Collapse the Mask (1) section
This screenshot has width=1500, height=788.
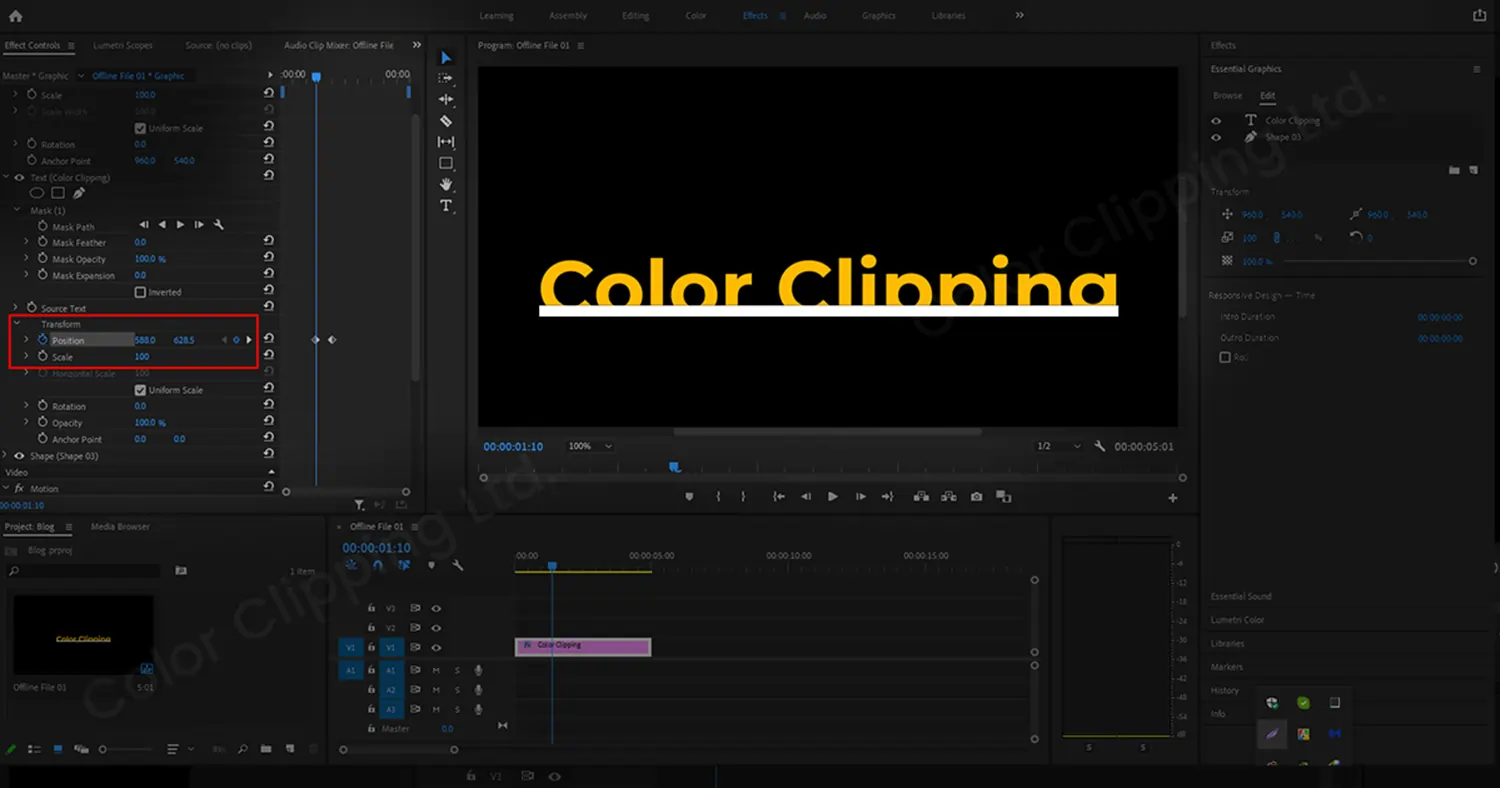[x=14, y=211]
